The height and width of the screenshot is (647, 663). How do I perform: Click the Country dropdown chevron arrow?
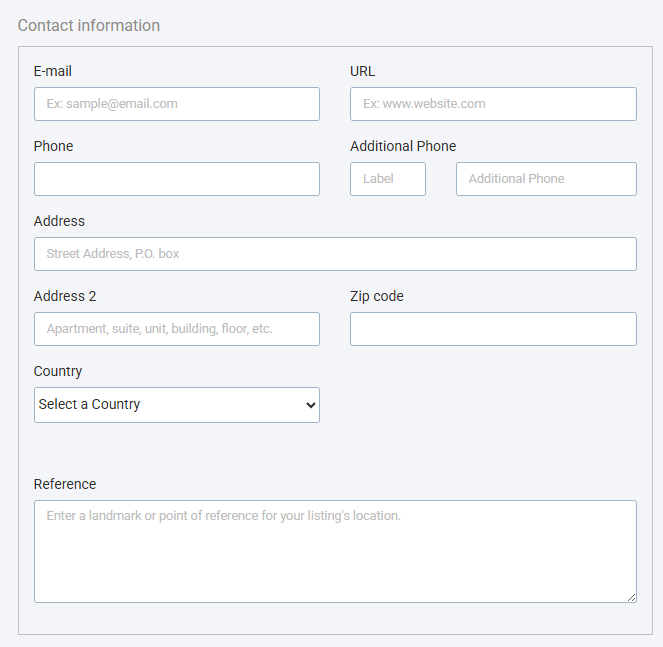[311, 405]
